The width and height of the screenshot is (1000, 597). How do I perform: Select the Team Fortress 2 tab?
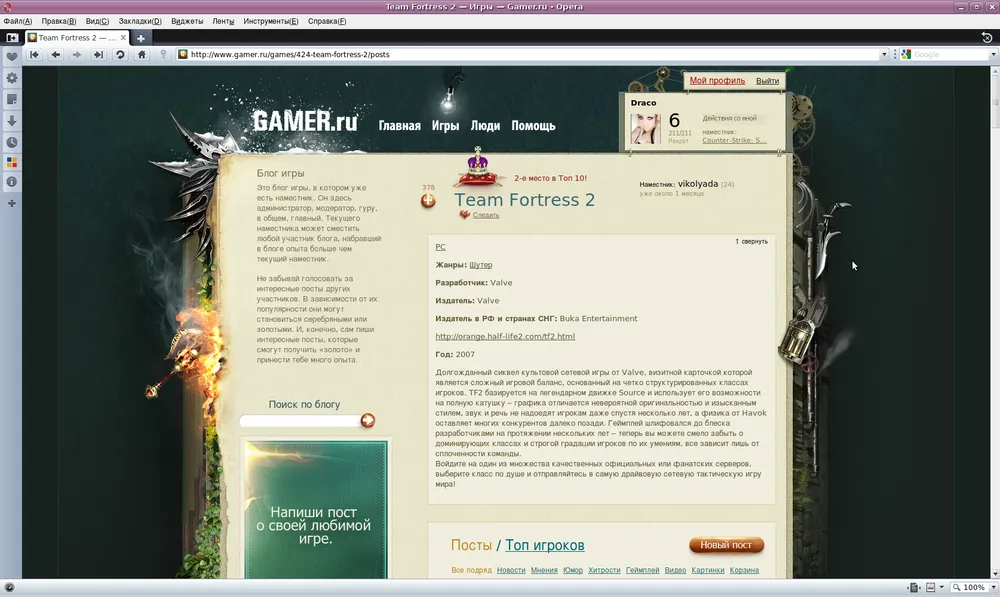coord(76,38)
